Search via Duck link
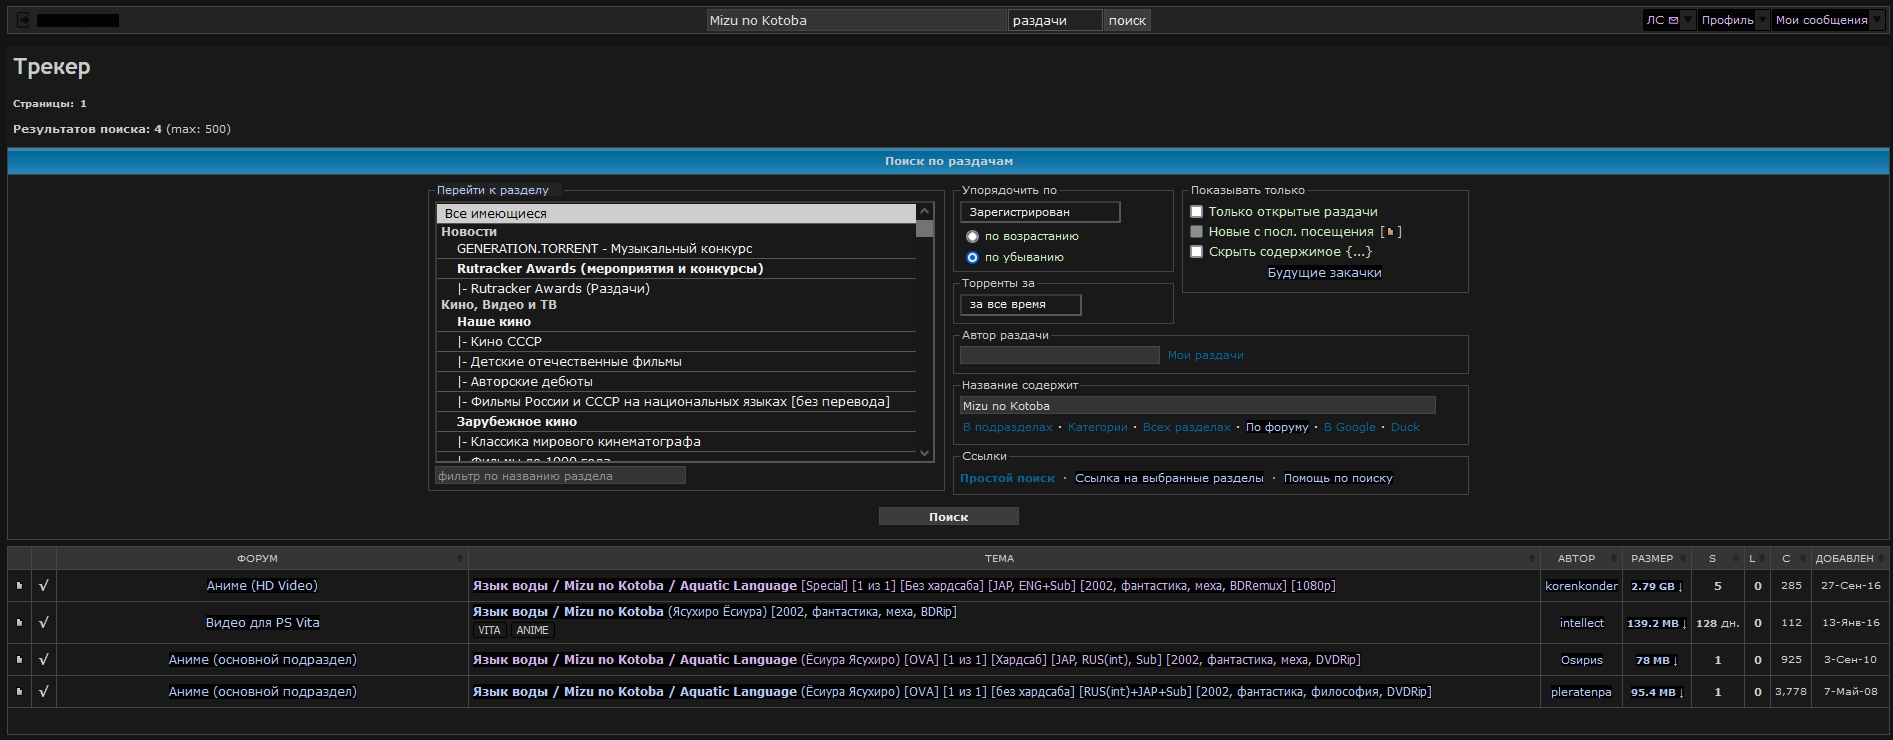Screen dimensions: 1893x740 click(x=1405, y=427)
